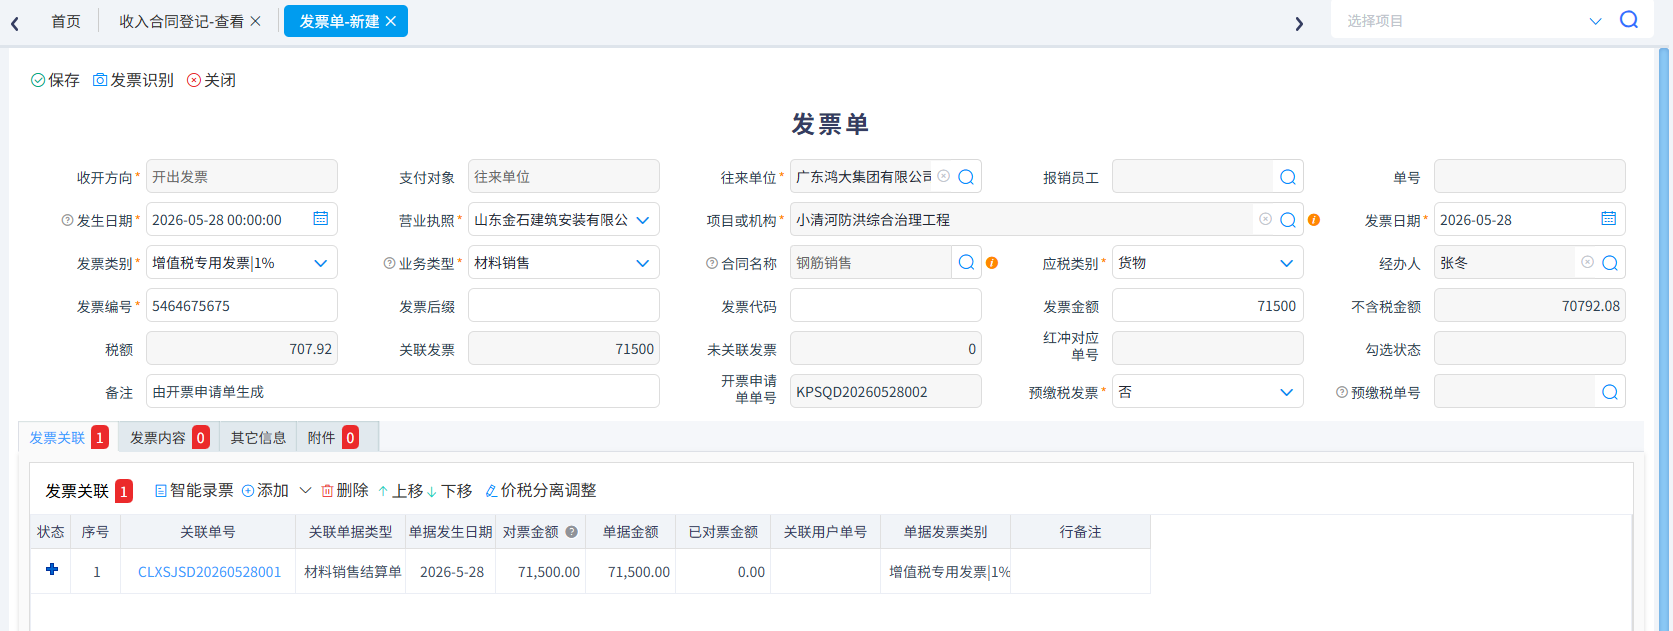Open the 发票内容 tab

tap(168, 437)
